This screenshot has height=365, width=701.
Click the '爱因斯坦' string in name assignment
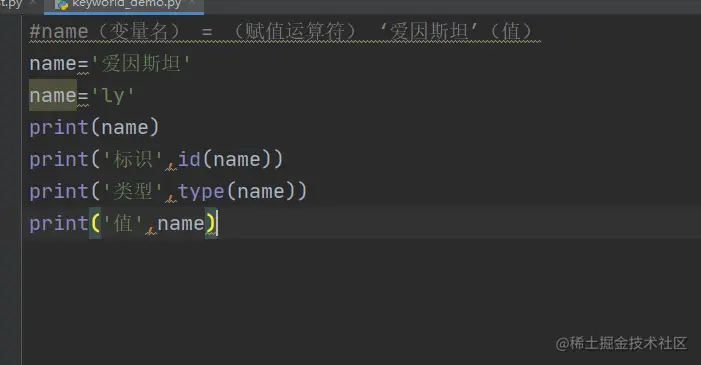(x=140, y=64)
